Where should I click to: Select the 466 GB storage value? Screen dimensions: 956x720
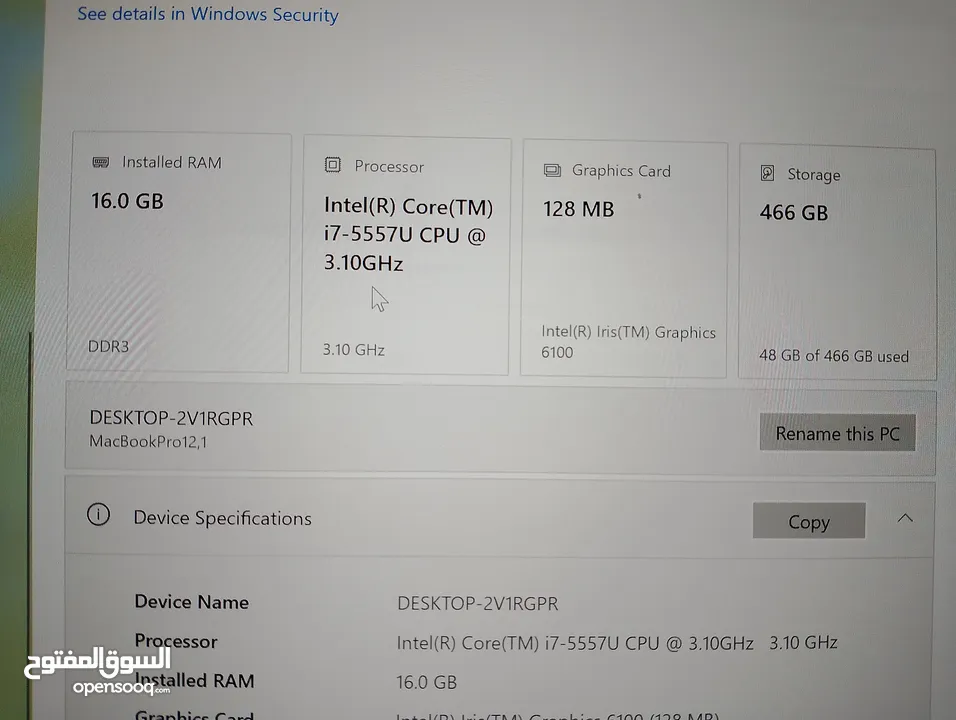point(794,212)
